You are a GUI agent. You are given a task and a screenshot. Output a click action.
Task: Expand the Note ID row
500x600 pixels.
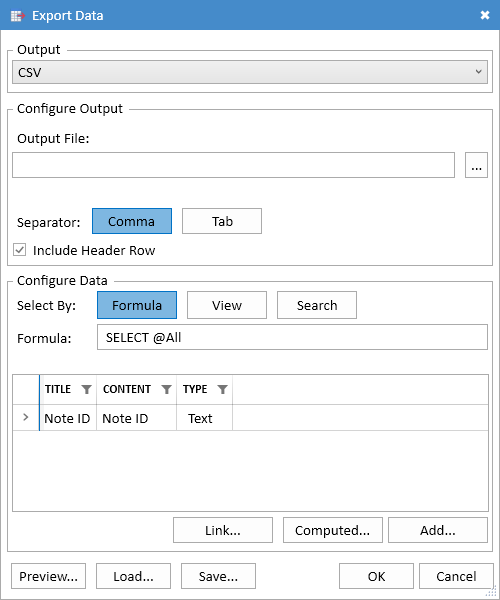(26, 417)
